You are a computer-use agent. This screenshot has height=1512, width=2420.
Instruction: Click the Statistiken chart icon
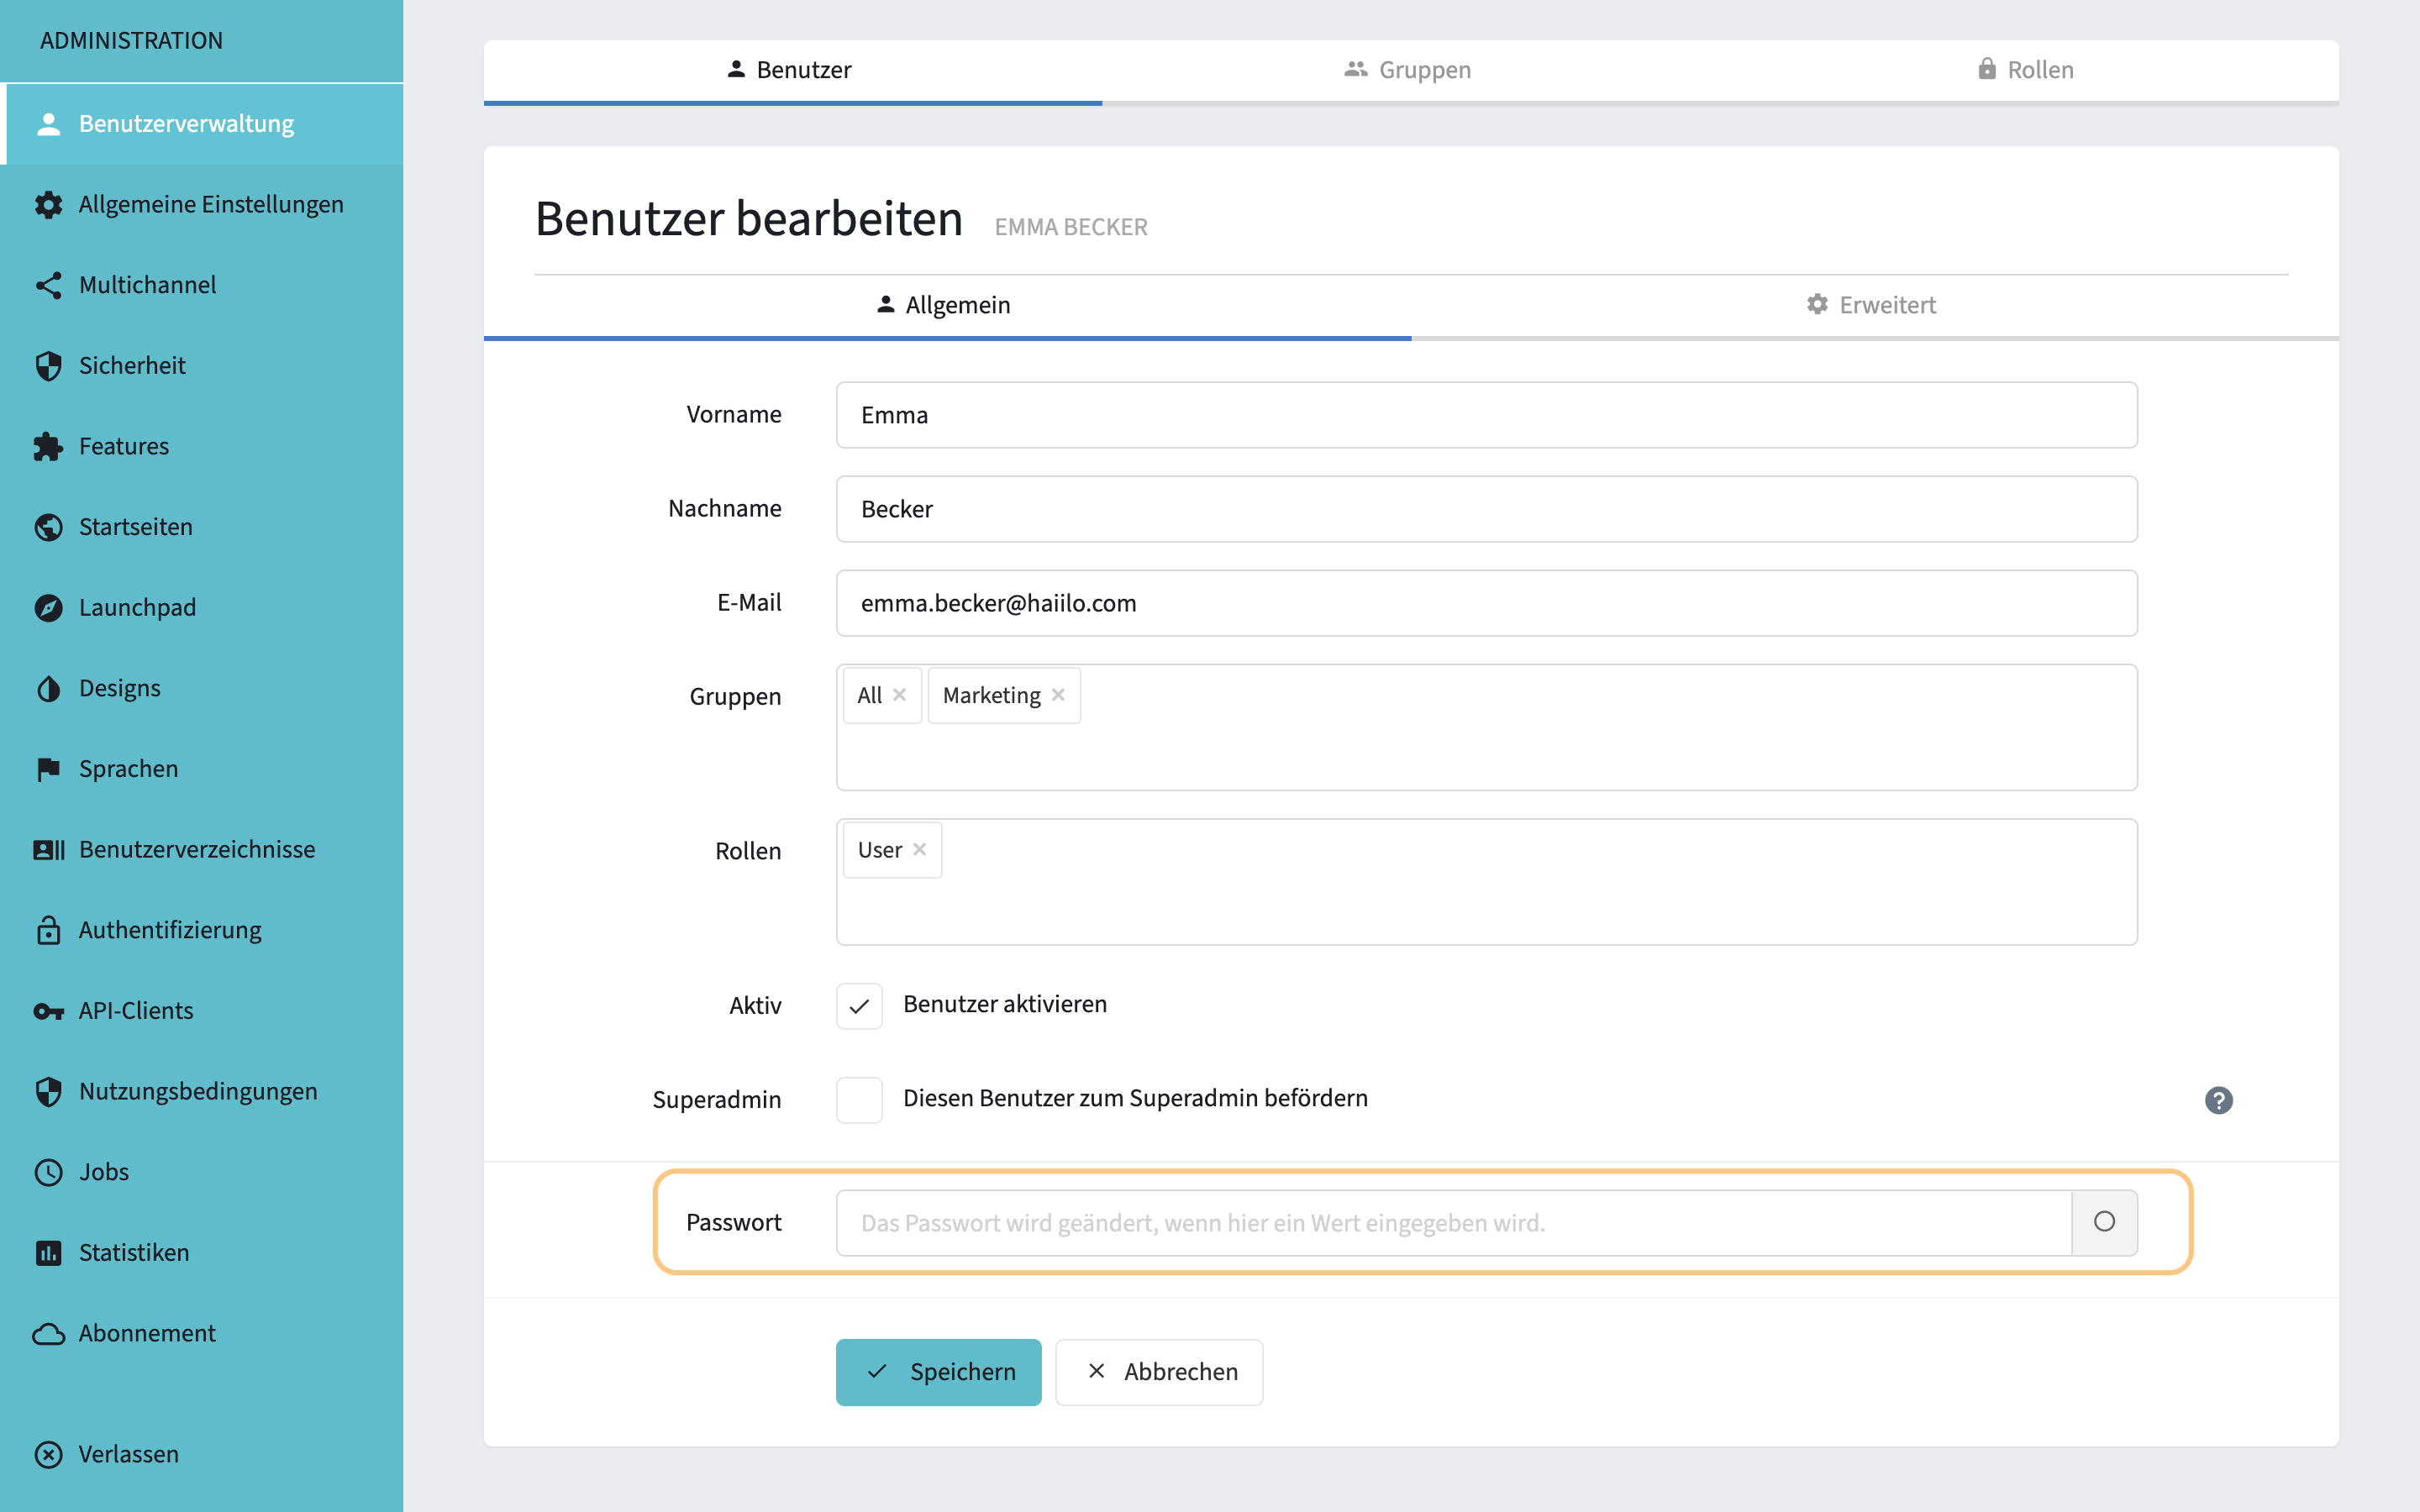(48, 1253)
